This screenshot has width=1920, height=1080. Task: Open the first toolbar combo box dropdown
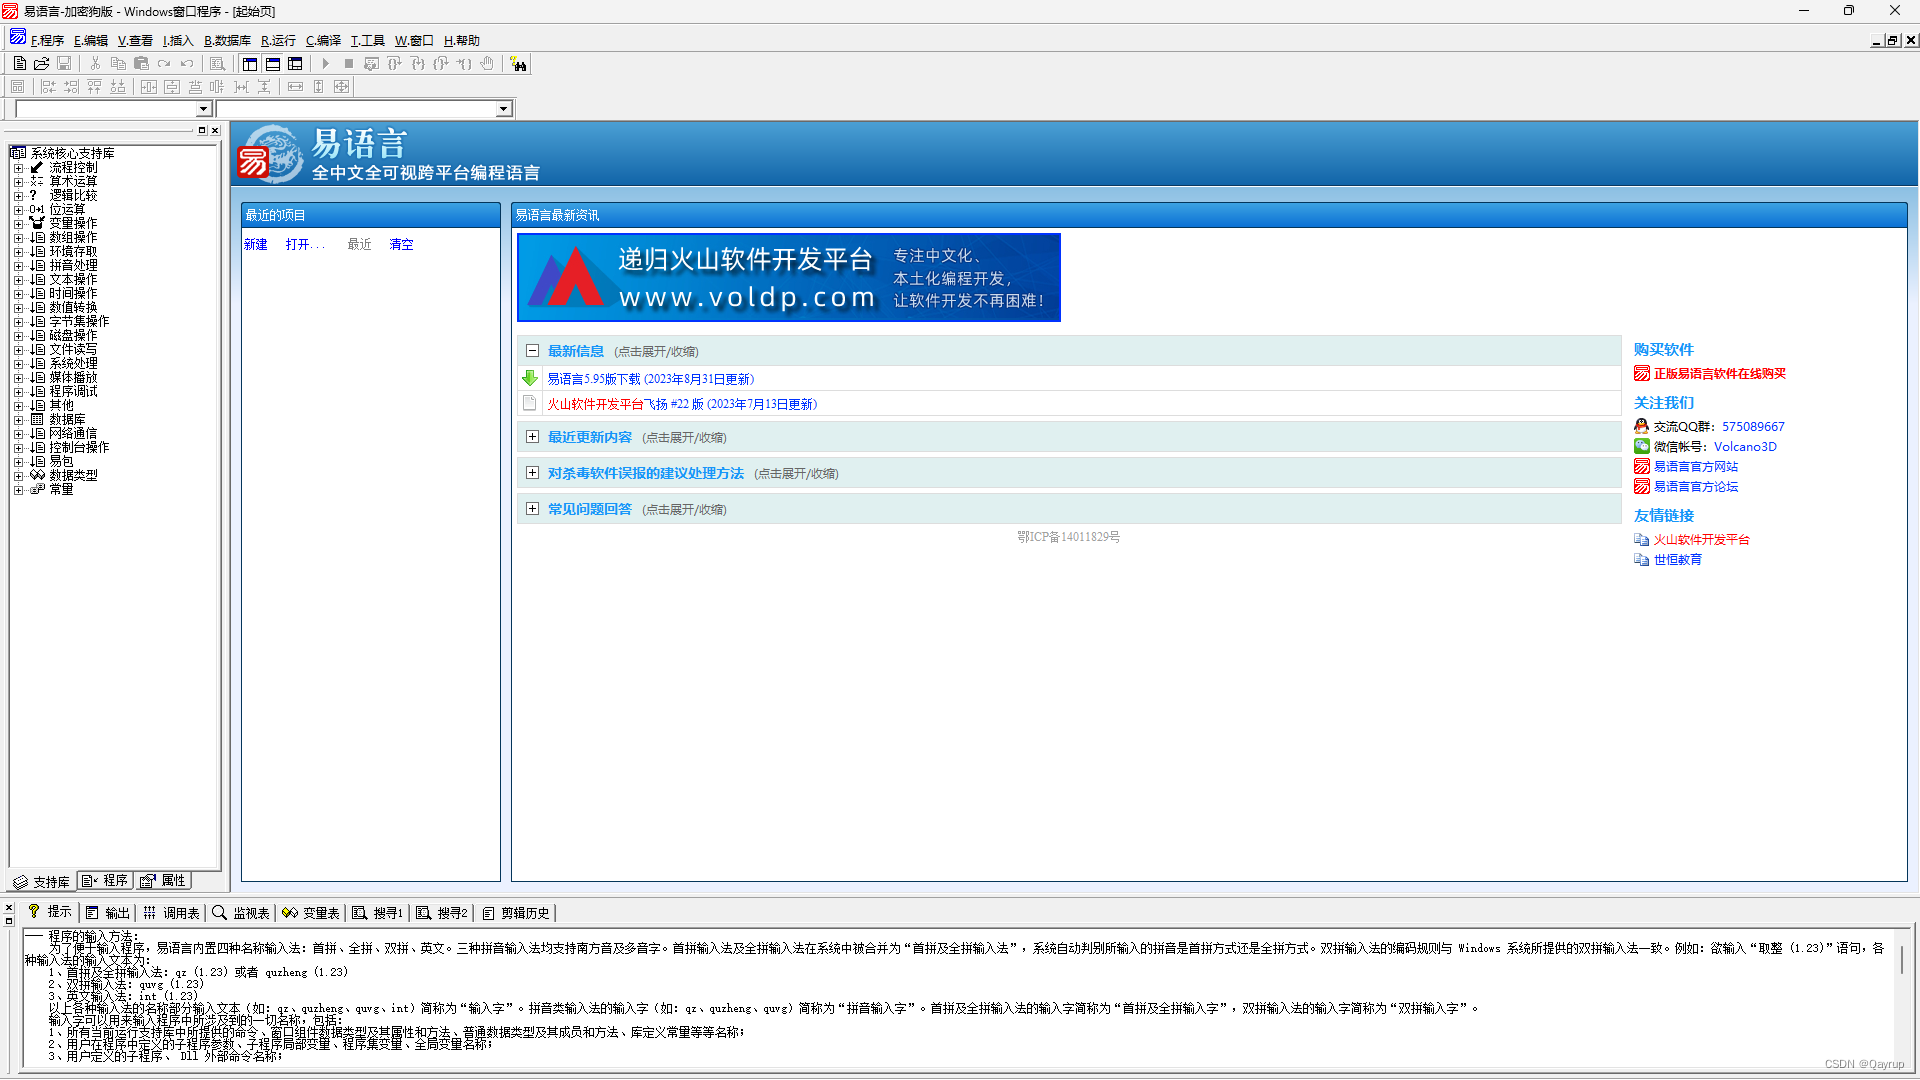coord(204,109)
